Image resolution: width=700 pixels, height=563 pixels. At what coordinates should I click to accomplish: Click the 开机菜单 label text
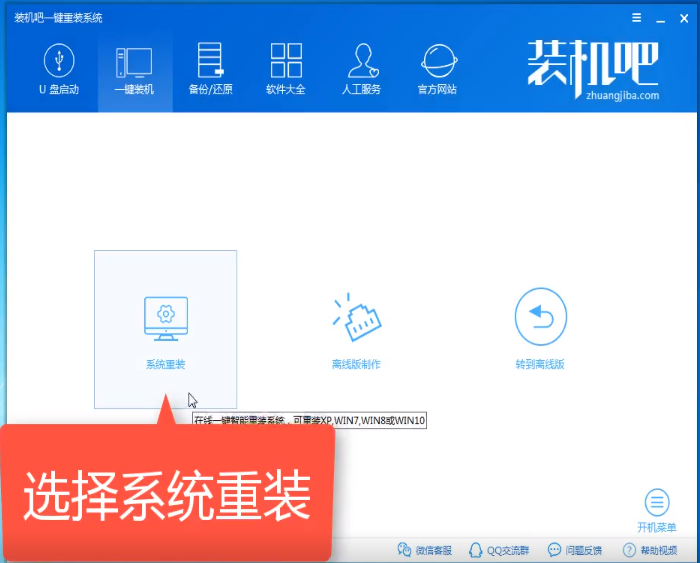(x=657, y=528)
